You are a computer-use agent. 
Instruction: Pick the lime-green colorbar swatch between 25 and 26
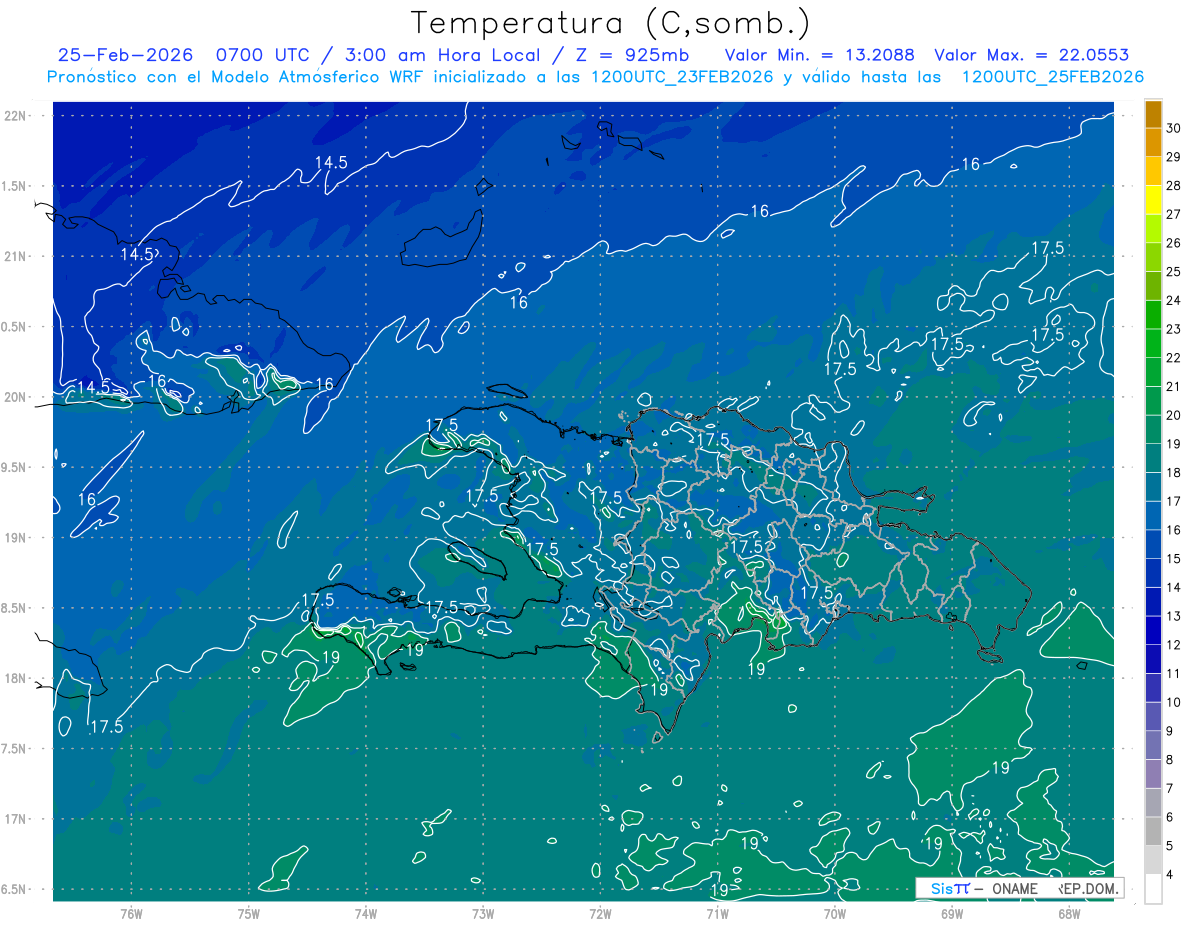[x=1153, y=258]
